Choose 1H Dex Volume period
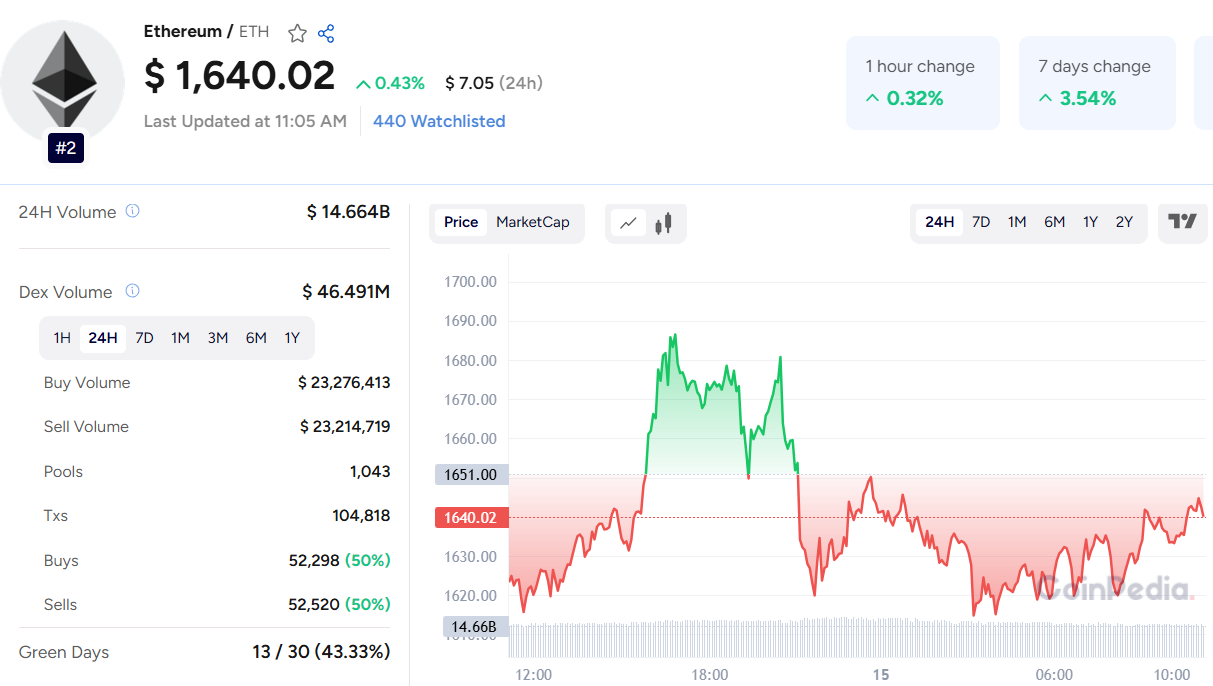 point(62,338)
